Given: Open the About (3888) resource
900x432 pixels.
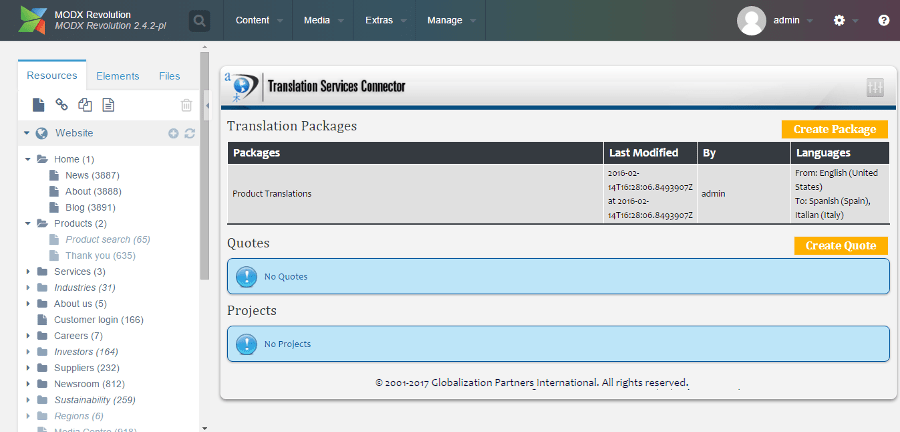Looking at the screenshot, I should 93,191.
